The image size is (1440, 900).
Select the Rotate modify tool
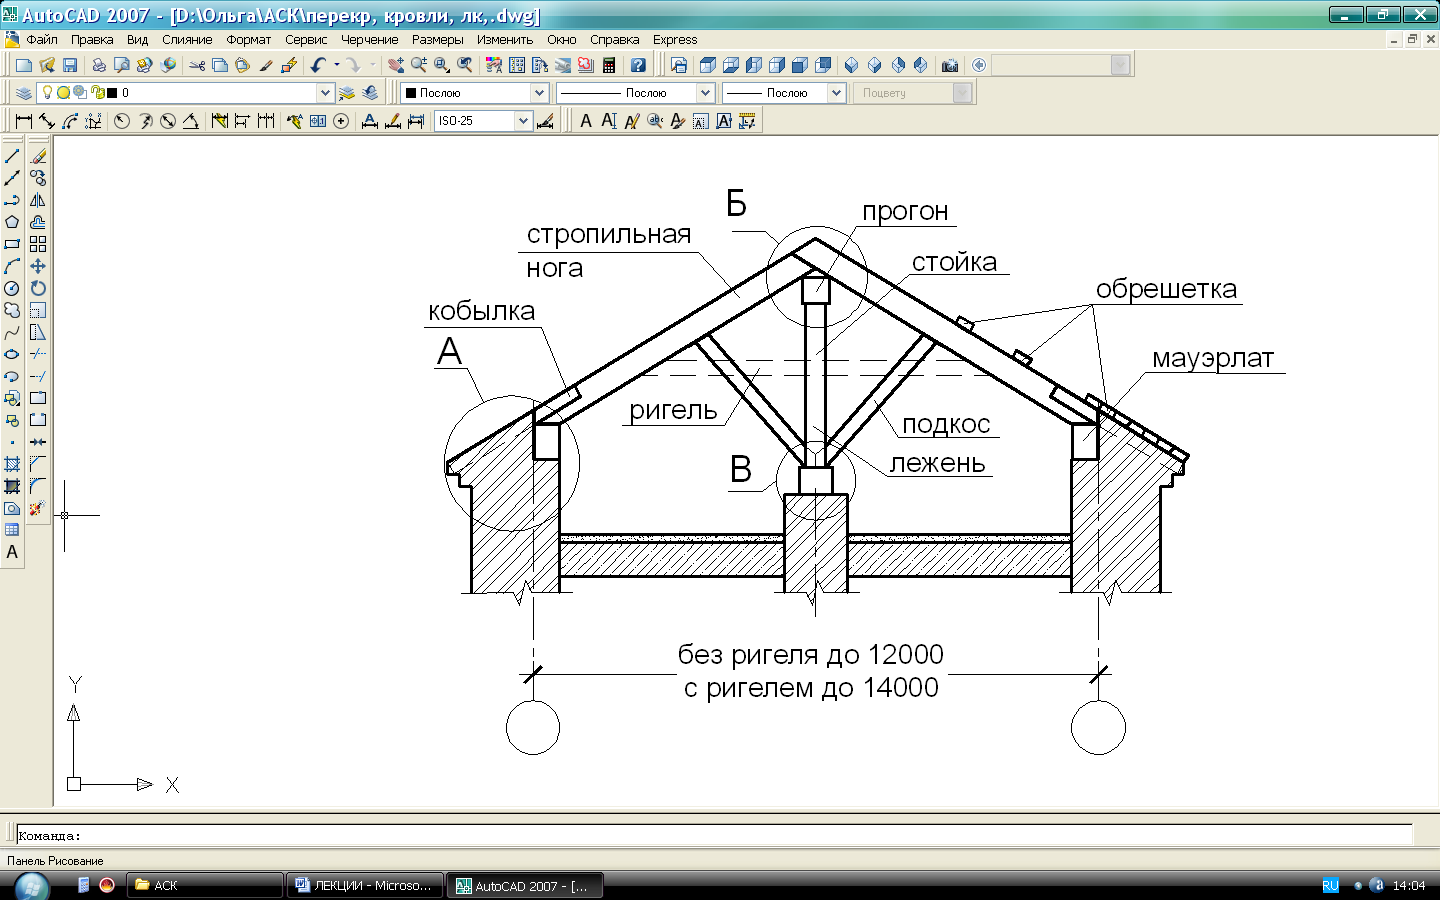click(x=38, y=288)
